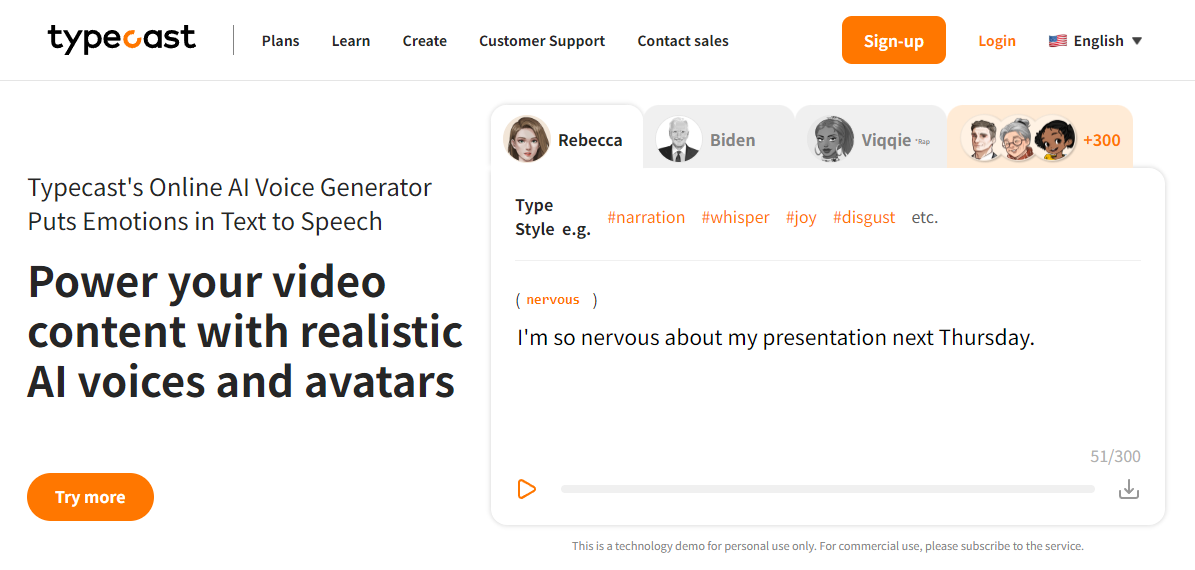Select the Viqqie voice tab
The width and height of the screenshot is (1195, 570).
point(870,138)
